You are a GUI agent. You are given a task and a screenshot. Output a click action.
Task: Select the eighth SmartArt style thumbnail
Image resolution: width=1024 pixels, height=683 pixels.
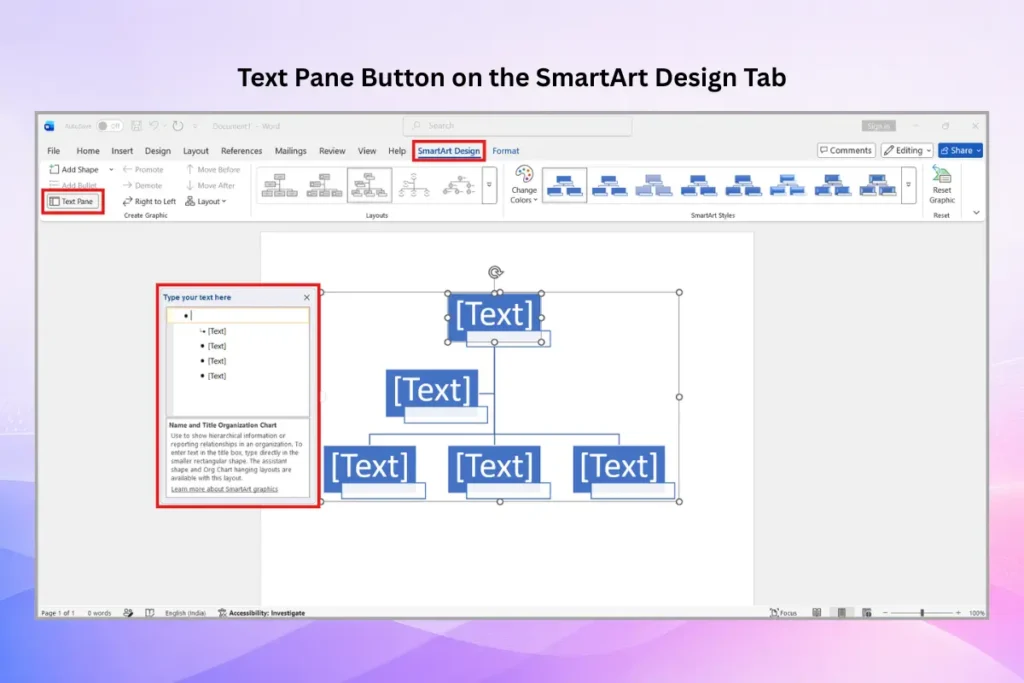[877, 185]
